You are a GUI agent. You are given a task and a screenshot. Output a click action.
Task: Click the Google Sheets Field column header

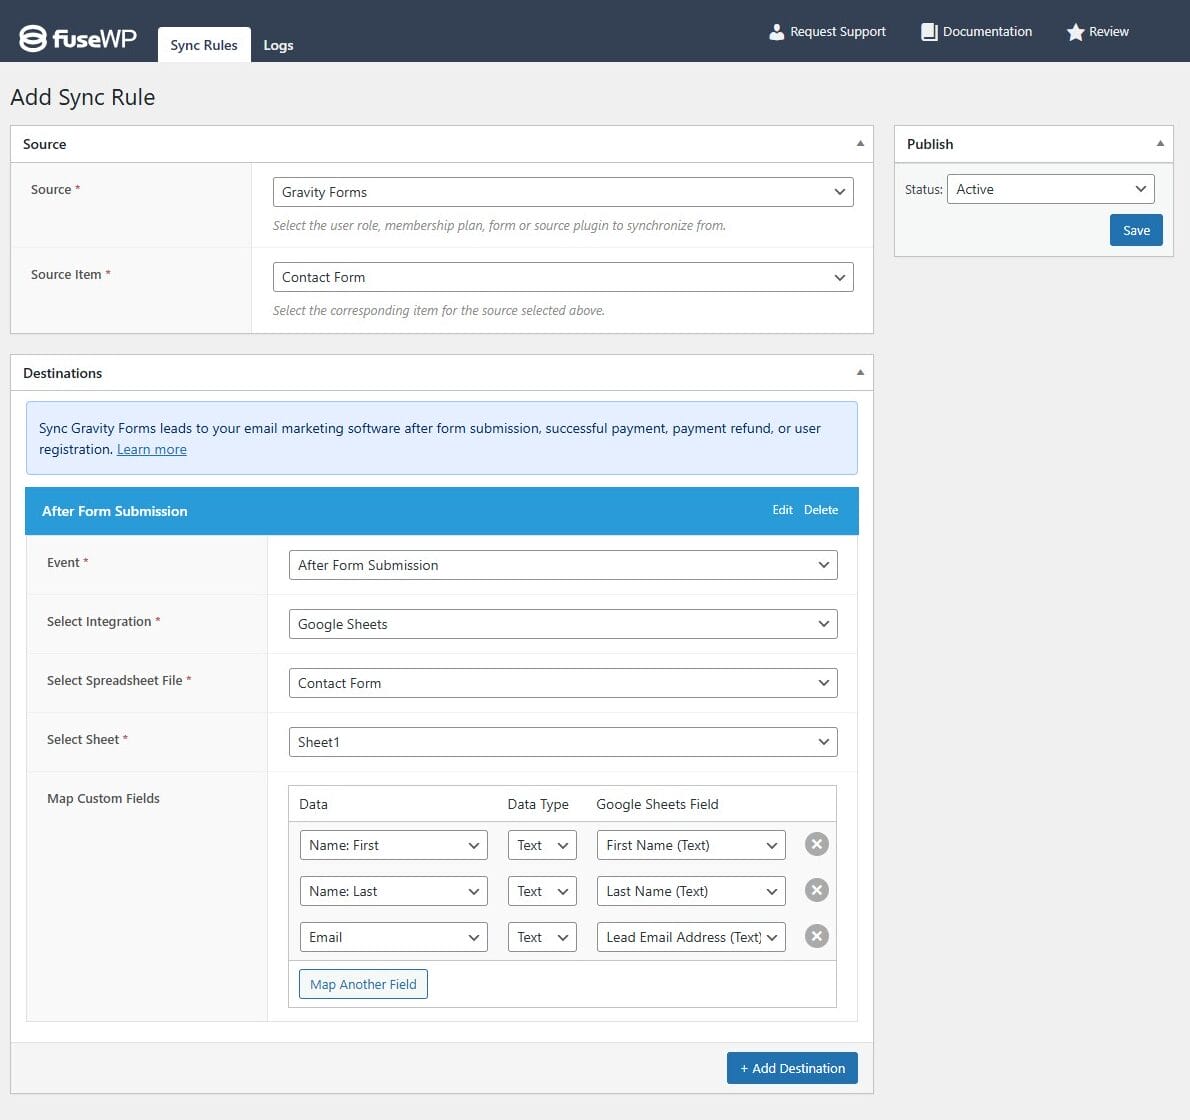coord(657,804)
